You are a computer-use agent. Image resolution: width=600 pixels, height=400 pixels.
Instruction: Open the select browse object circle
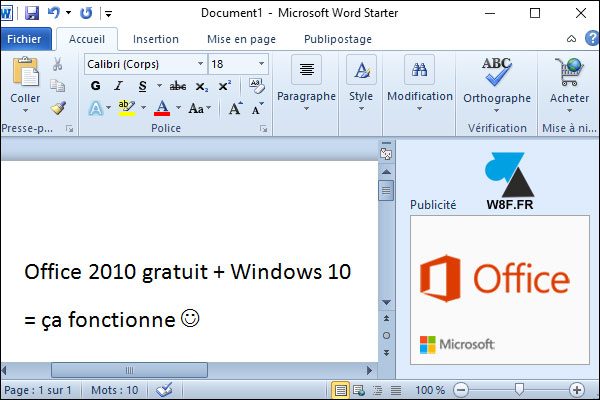click(386, 335)
